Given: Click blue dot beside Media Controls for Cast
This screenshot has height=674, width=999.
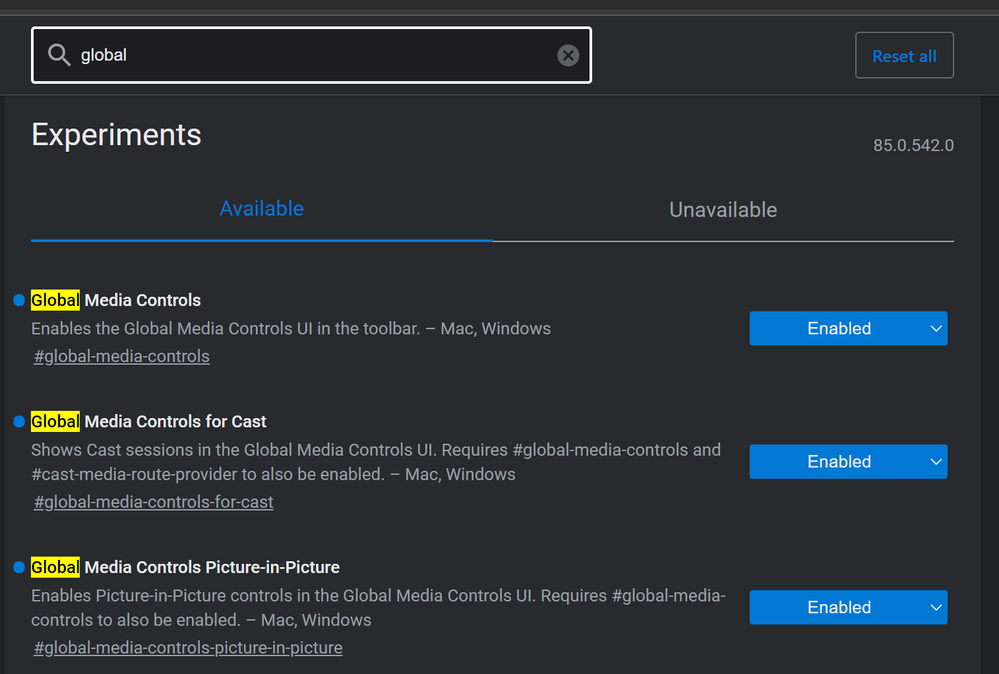Looking at the screenshot, I should [19, 422].
